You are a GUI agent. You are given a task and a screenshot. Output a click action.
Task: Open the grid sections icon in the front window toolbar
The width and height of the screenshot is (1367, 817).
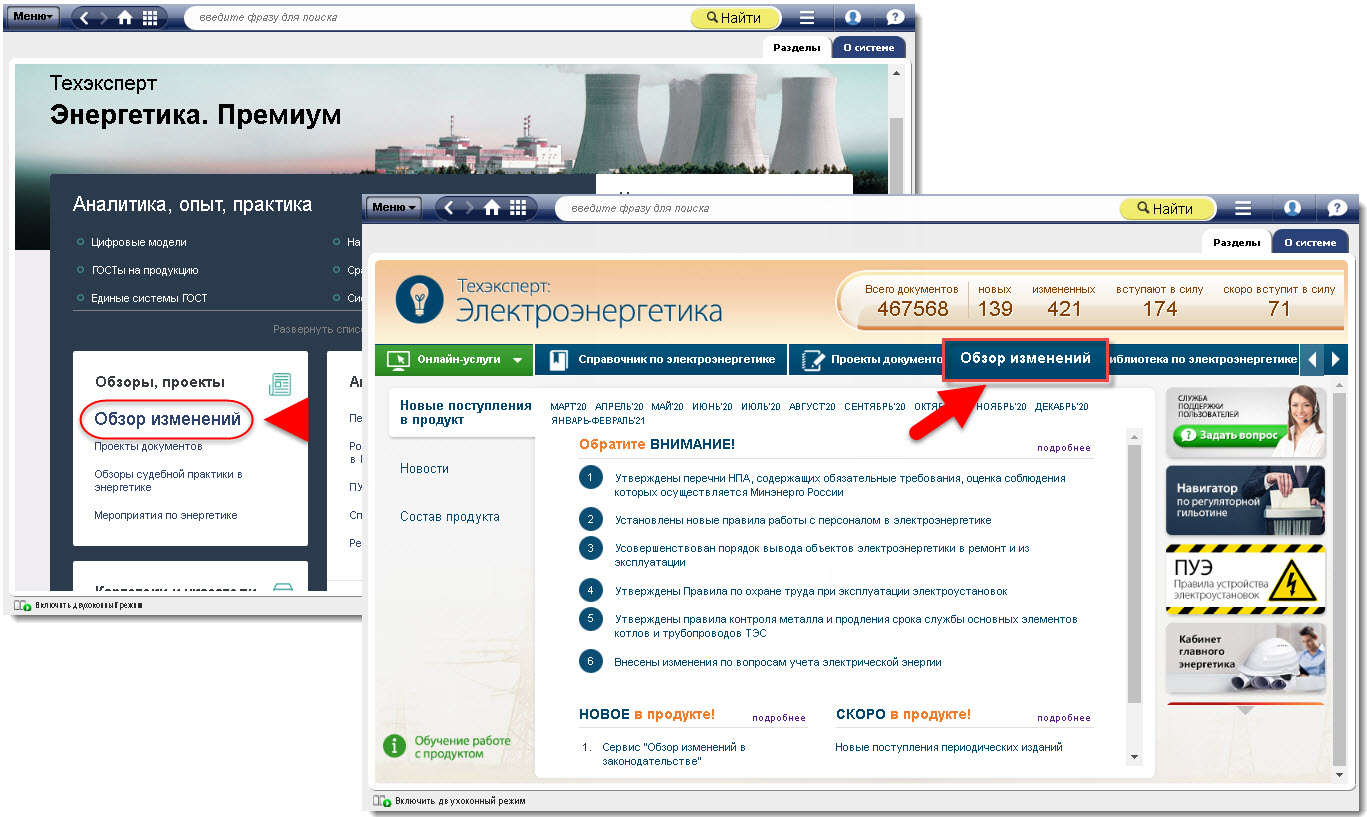[x=518, y=208]
